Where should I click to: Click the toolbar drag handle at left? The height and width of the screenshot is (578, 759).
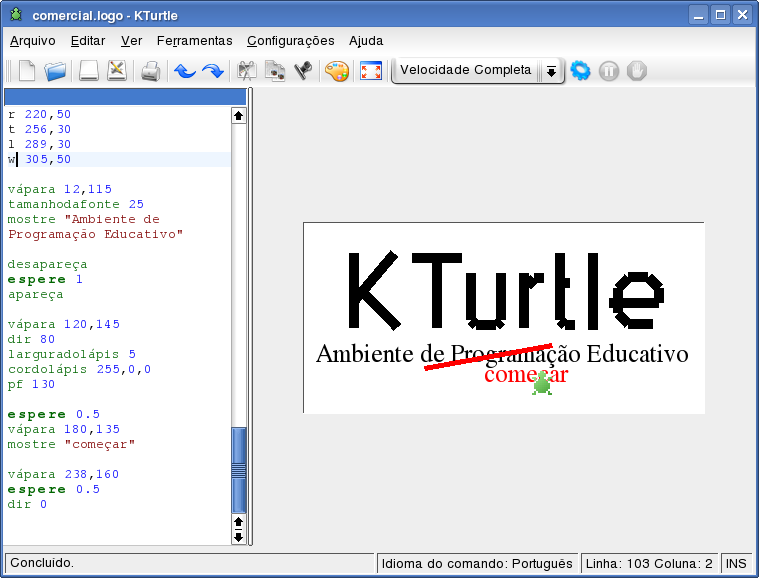[9, 71]
